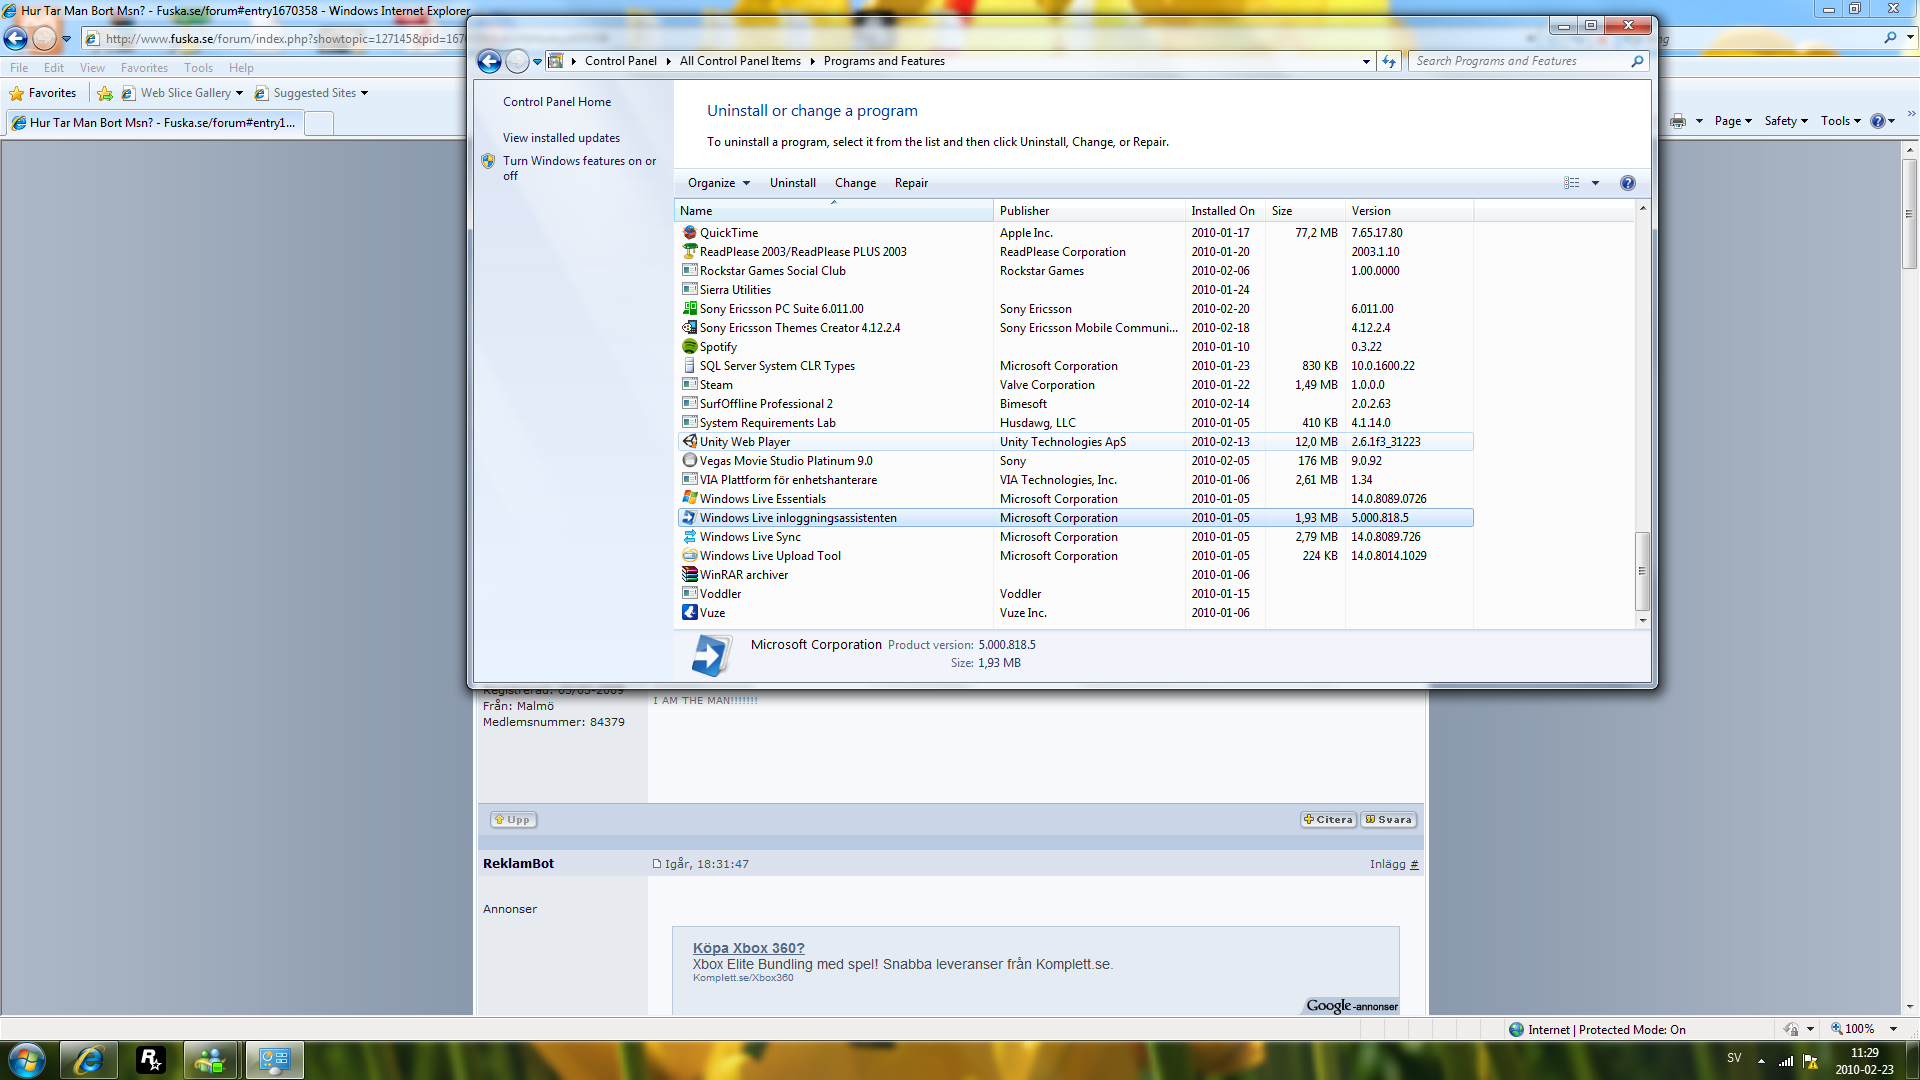Click the Vuze program icon
The height and width of the screenshot is (1080, 1920).
pyautogui.click(x=689, y=612)
